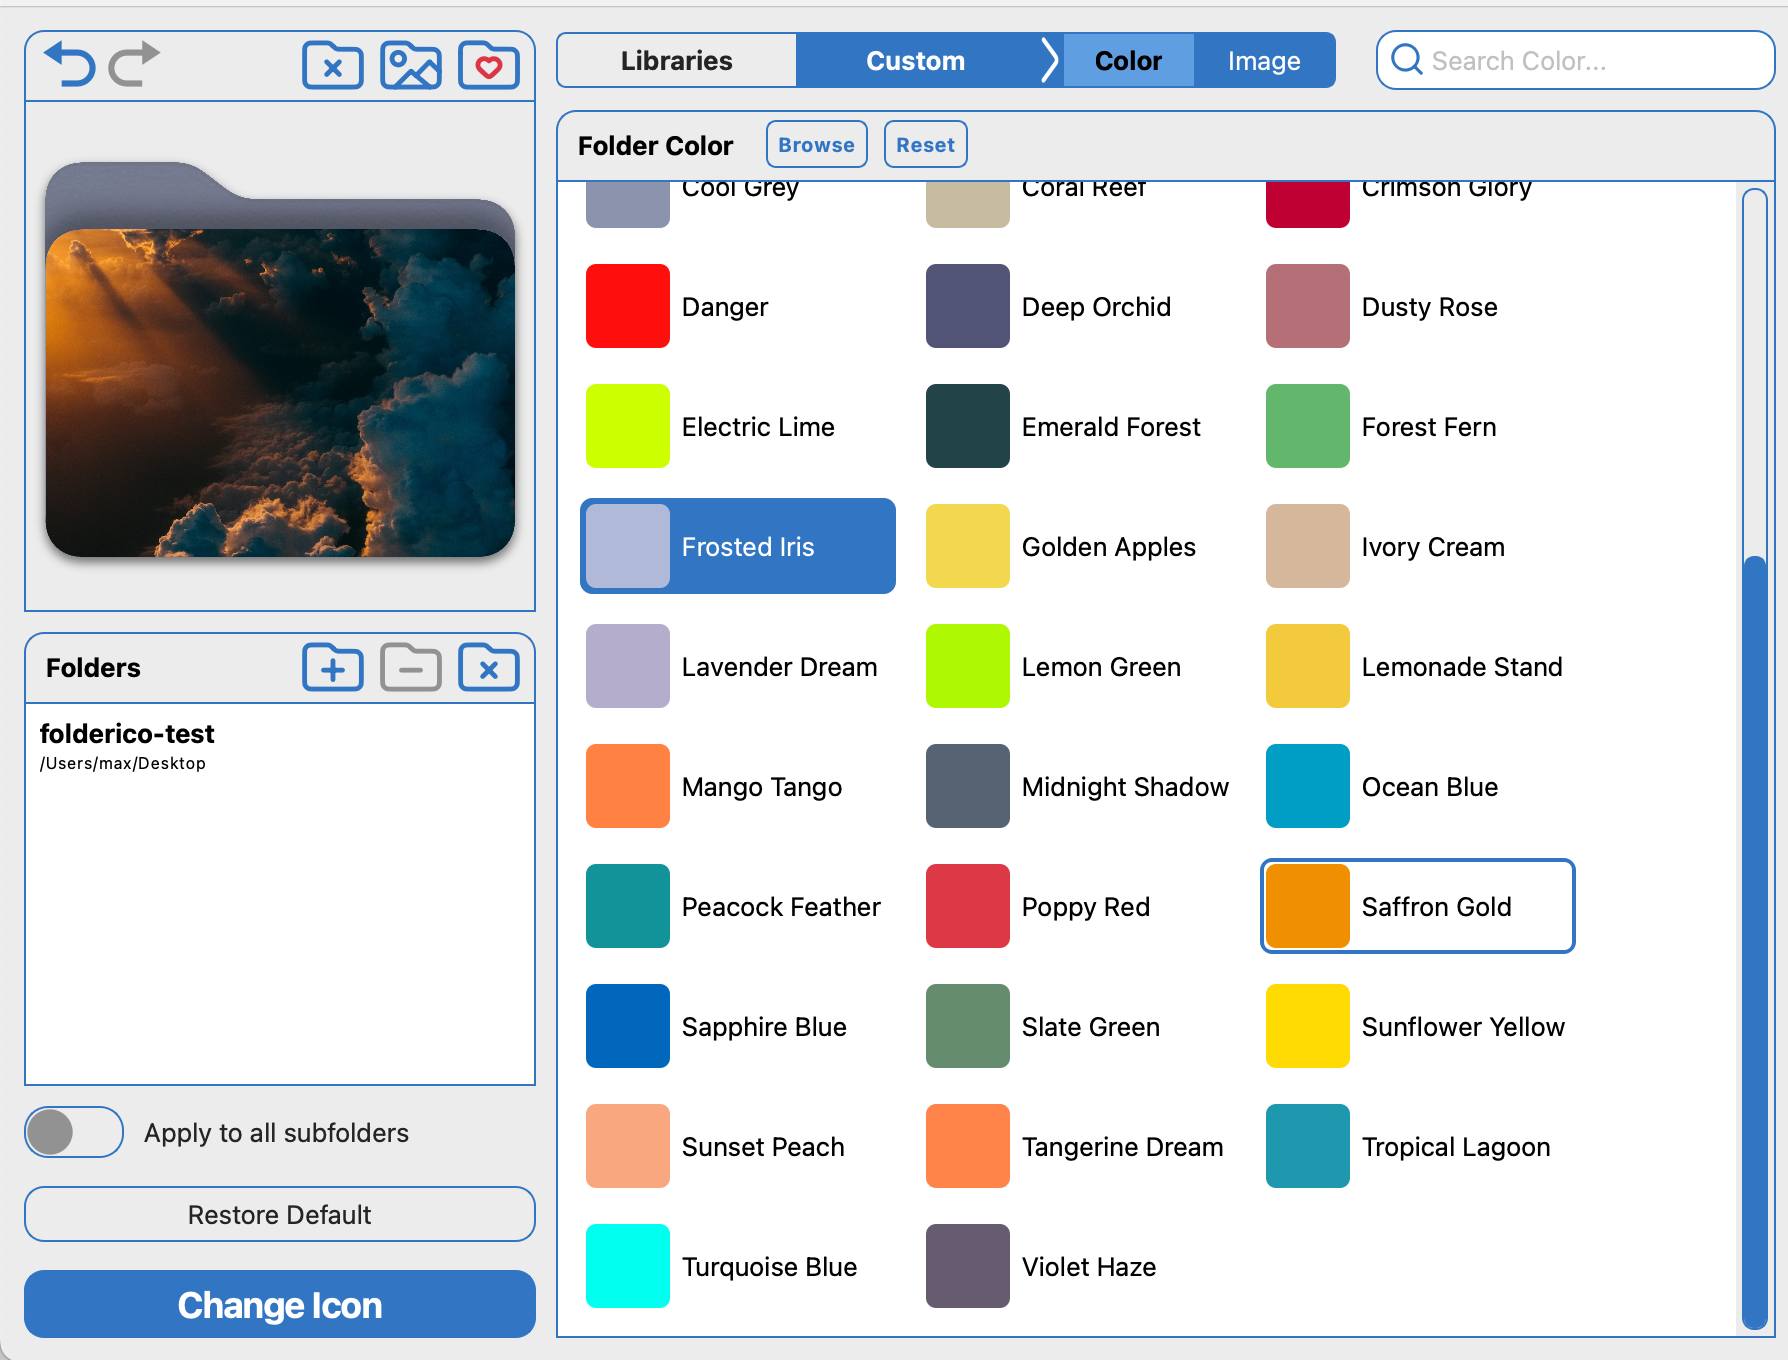Remove the folder using the minus folder icon
Screen dimensions: 1788x1360
tap(411, 668)
